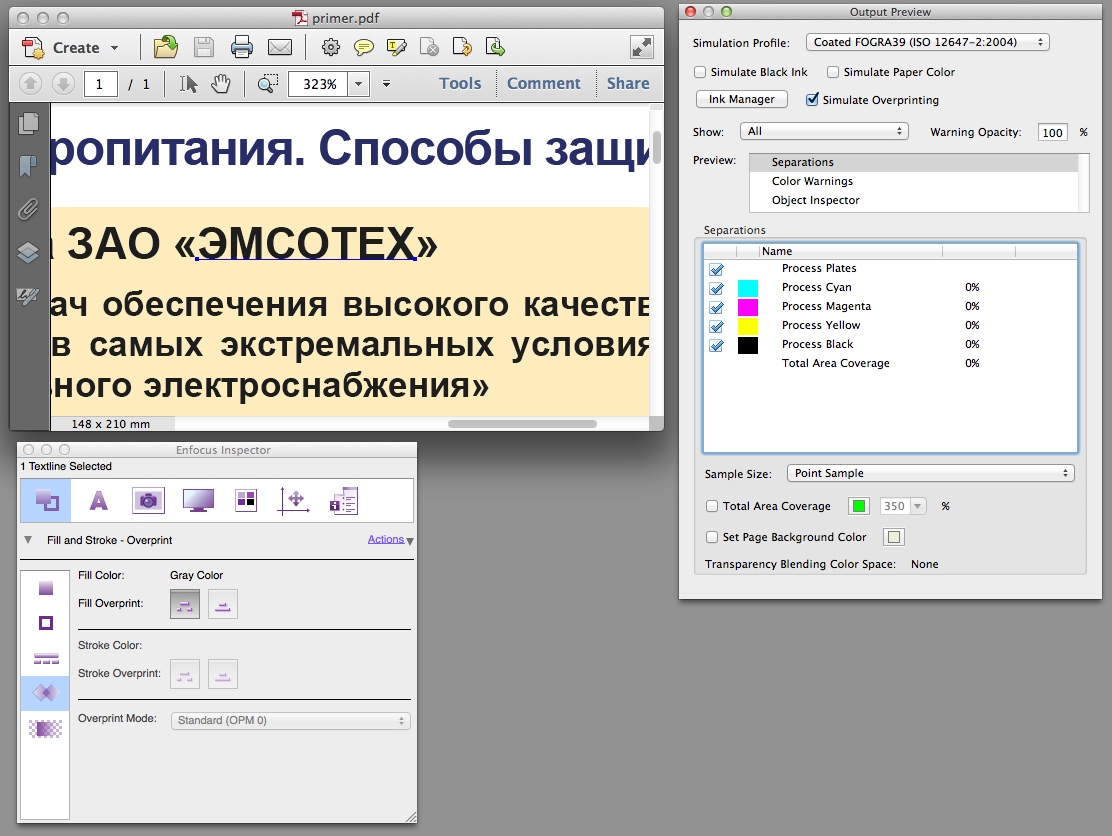1112x836 pixels.
Task: Go to previous page arrow
Action: point(30,84)
